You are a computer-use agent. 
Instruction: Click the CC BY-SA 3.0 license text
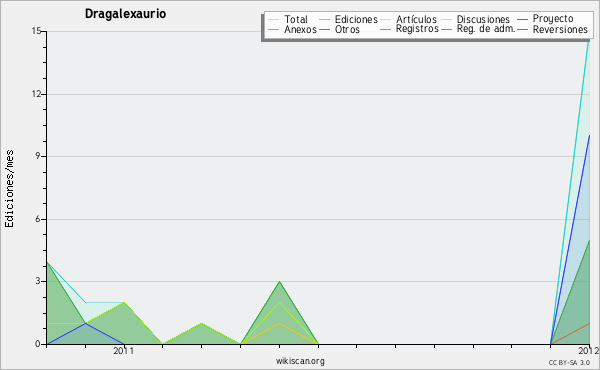(569, 362)
